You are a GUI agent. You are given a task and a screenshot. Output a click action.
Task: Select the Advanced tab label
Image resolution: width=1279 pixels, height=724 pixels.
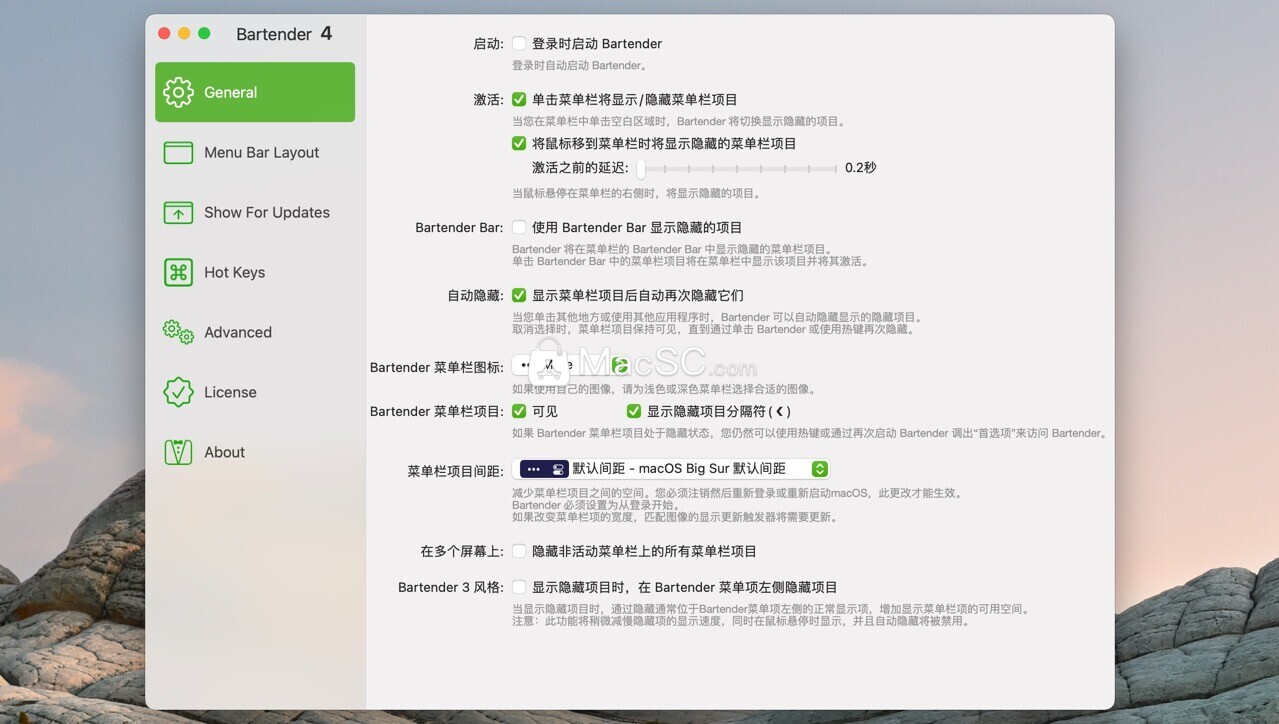tap(238, 332)
